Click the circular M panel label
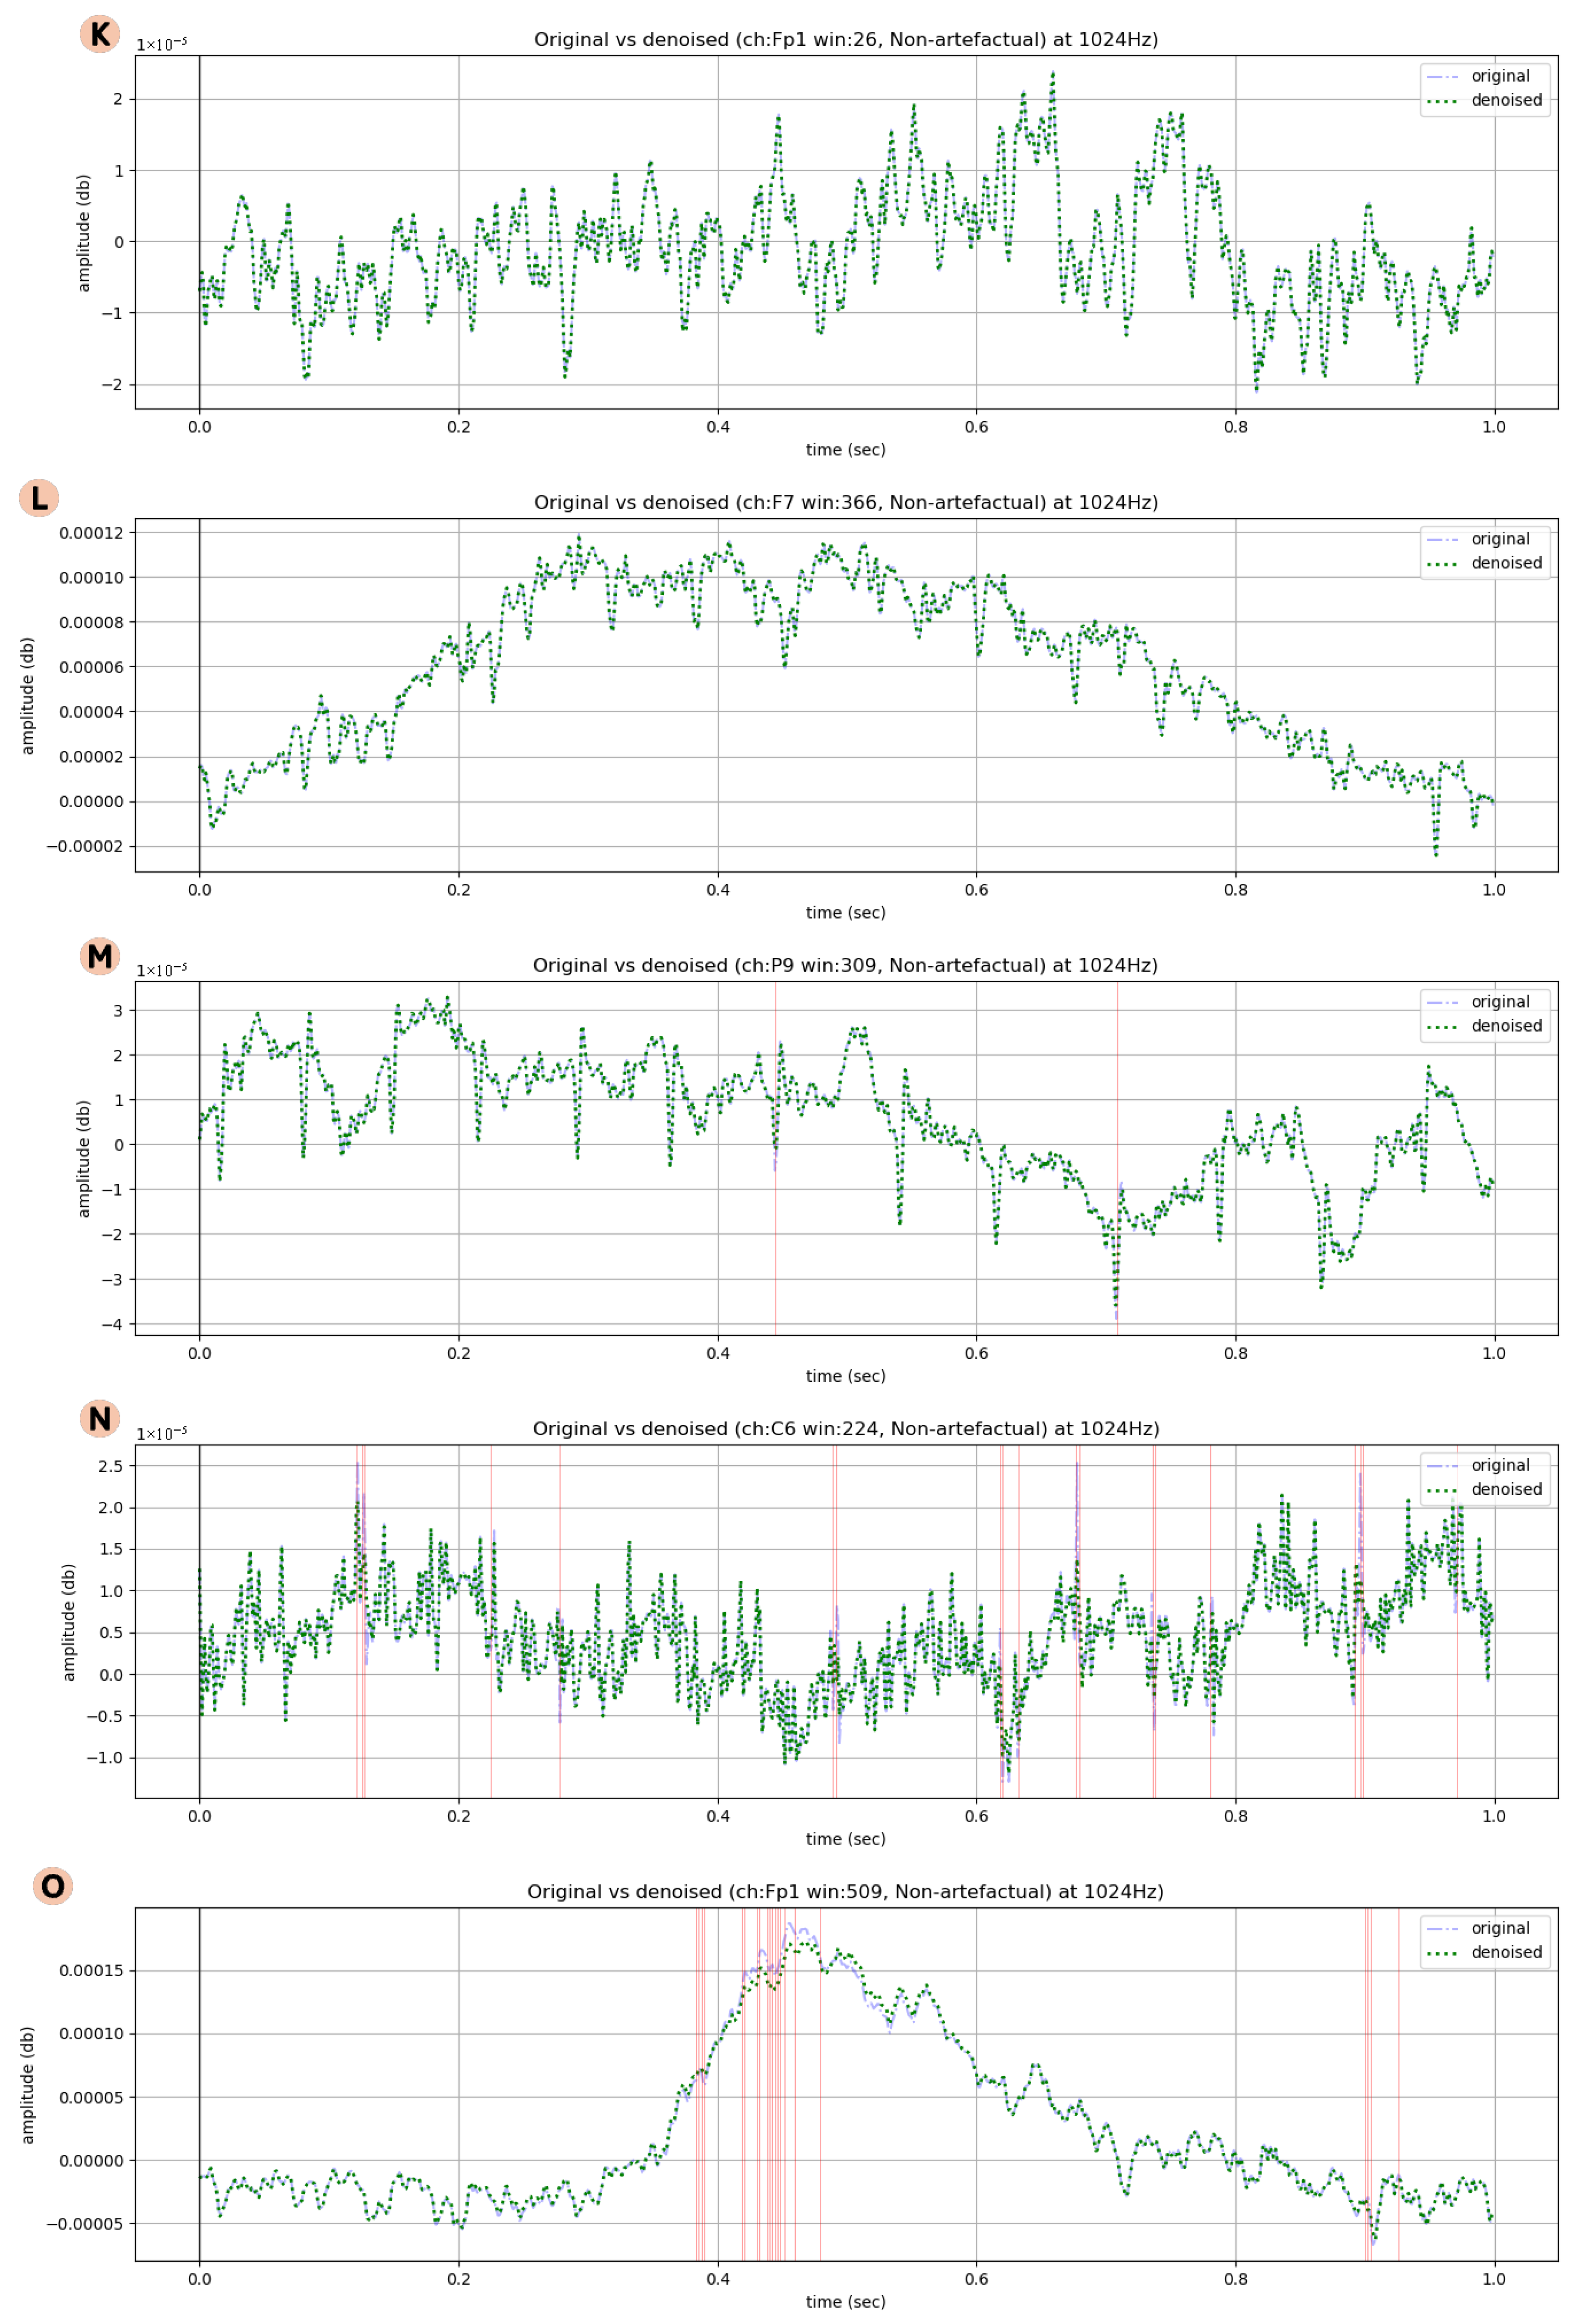1580x2324 pixels. tap(99, 957)
